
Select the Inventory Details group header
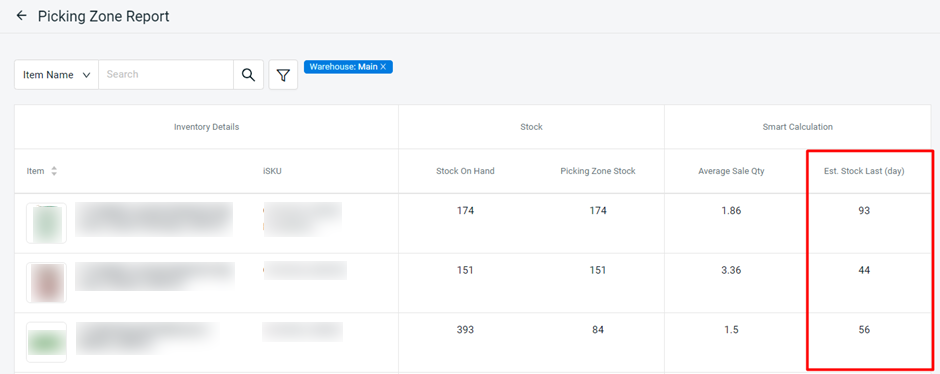pos(206,127)
